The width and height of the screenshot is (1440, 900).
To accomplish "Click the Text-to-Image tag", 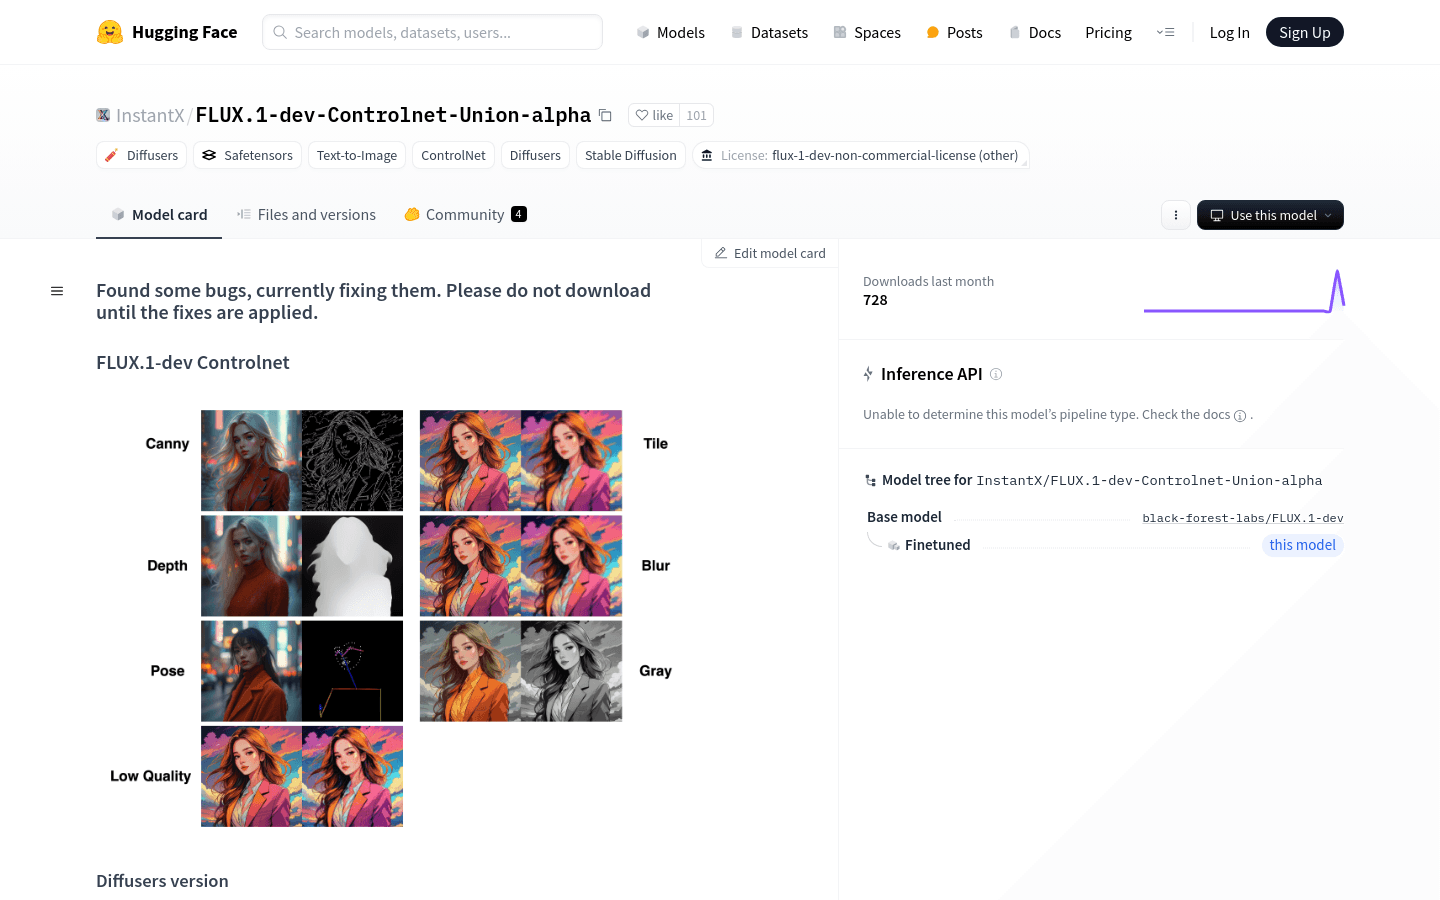I will pyautogui.click(x=357, y=155).
